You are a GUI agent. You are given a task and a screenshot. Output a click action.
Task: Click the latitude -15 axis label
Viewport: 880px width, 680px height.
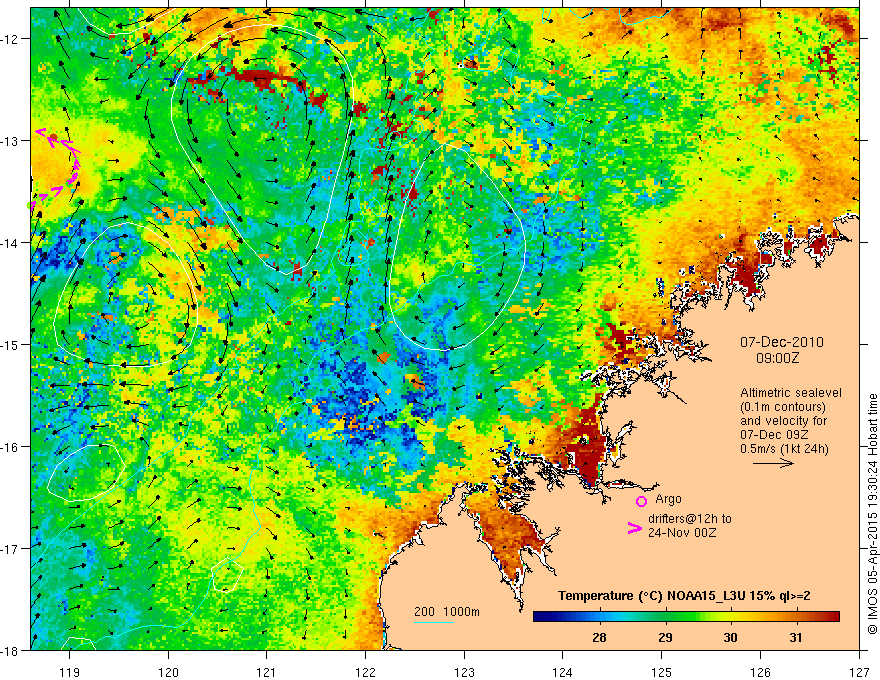pyautogui.click(x=11, y=345)
